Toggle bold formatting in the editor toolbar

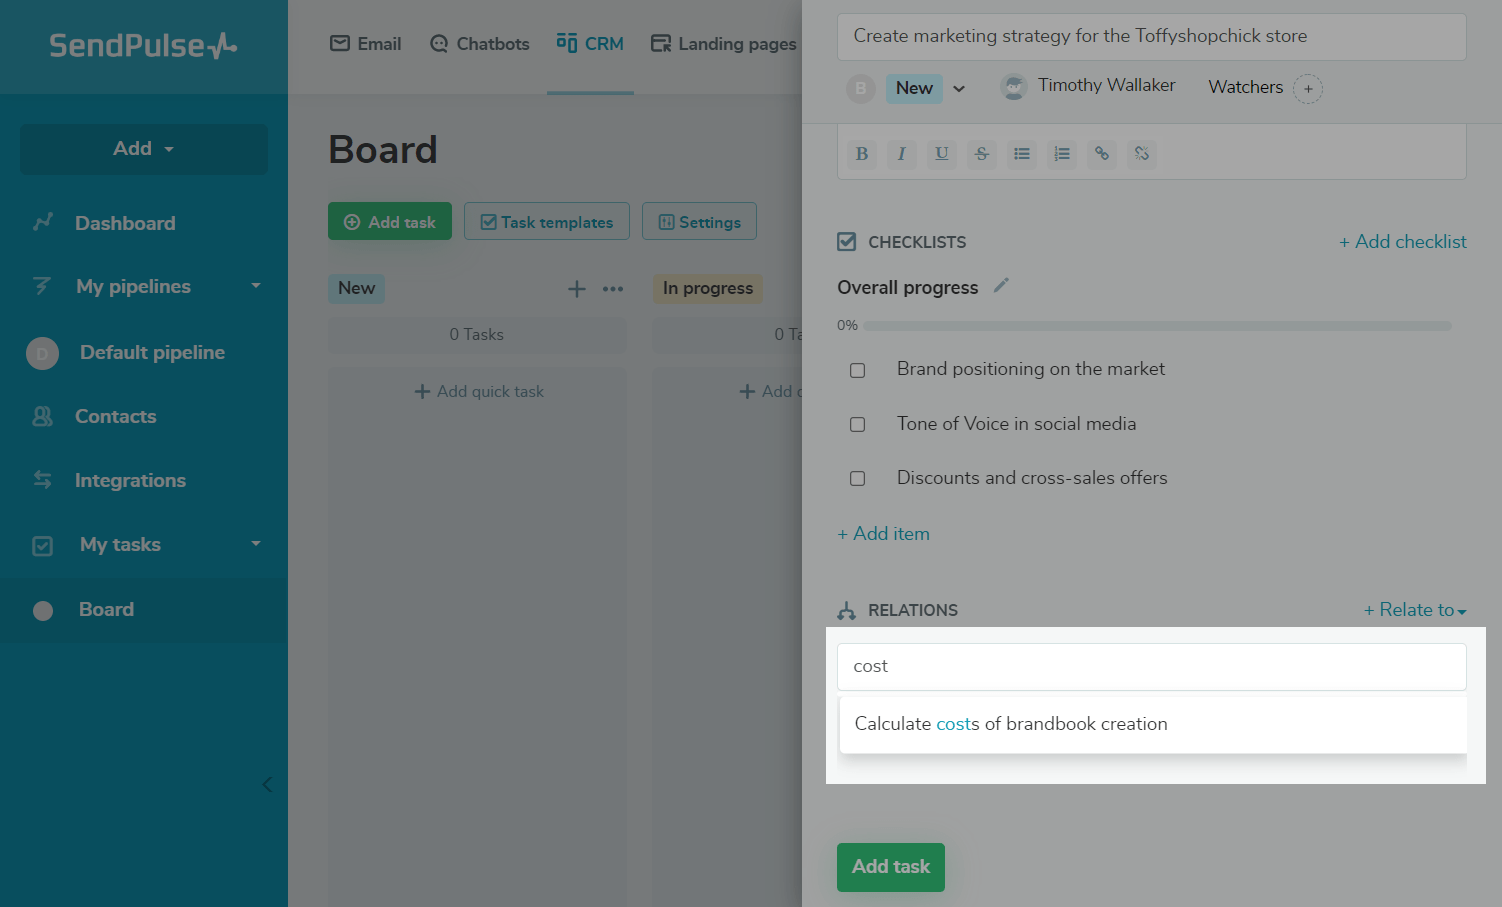pyautogui.click(x=862, y=154)
